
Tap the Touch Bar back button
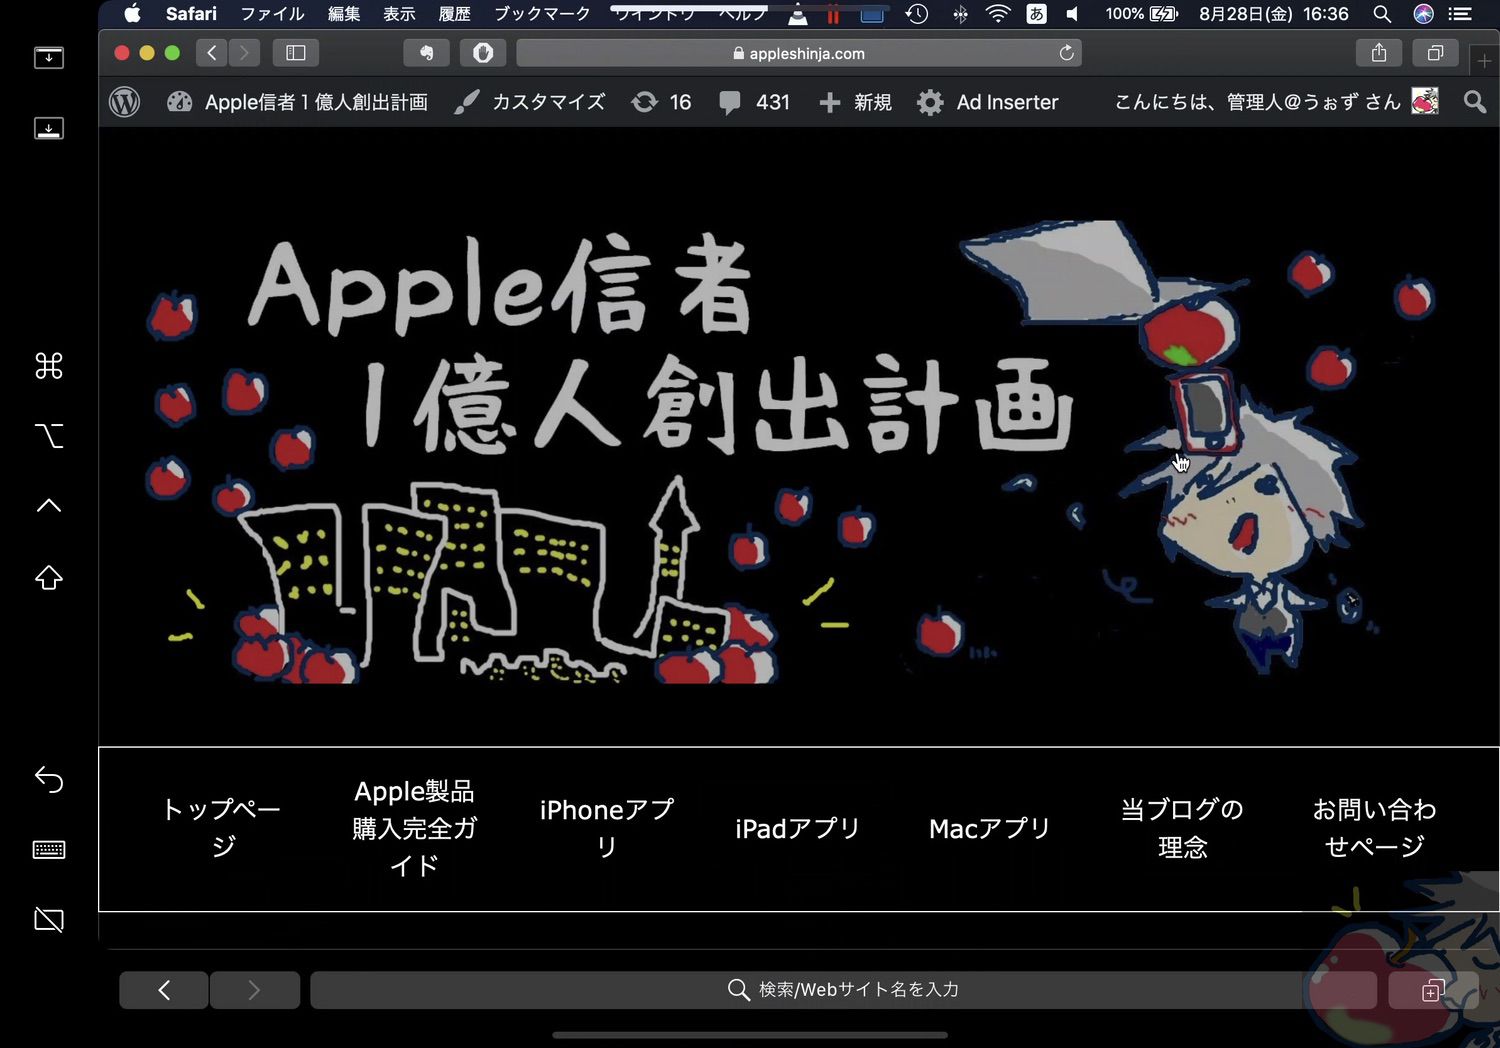click(x=164, y=990)
